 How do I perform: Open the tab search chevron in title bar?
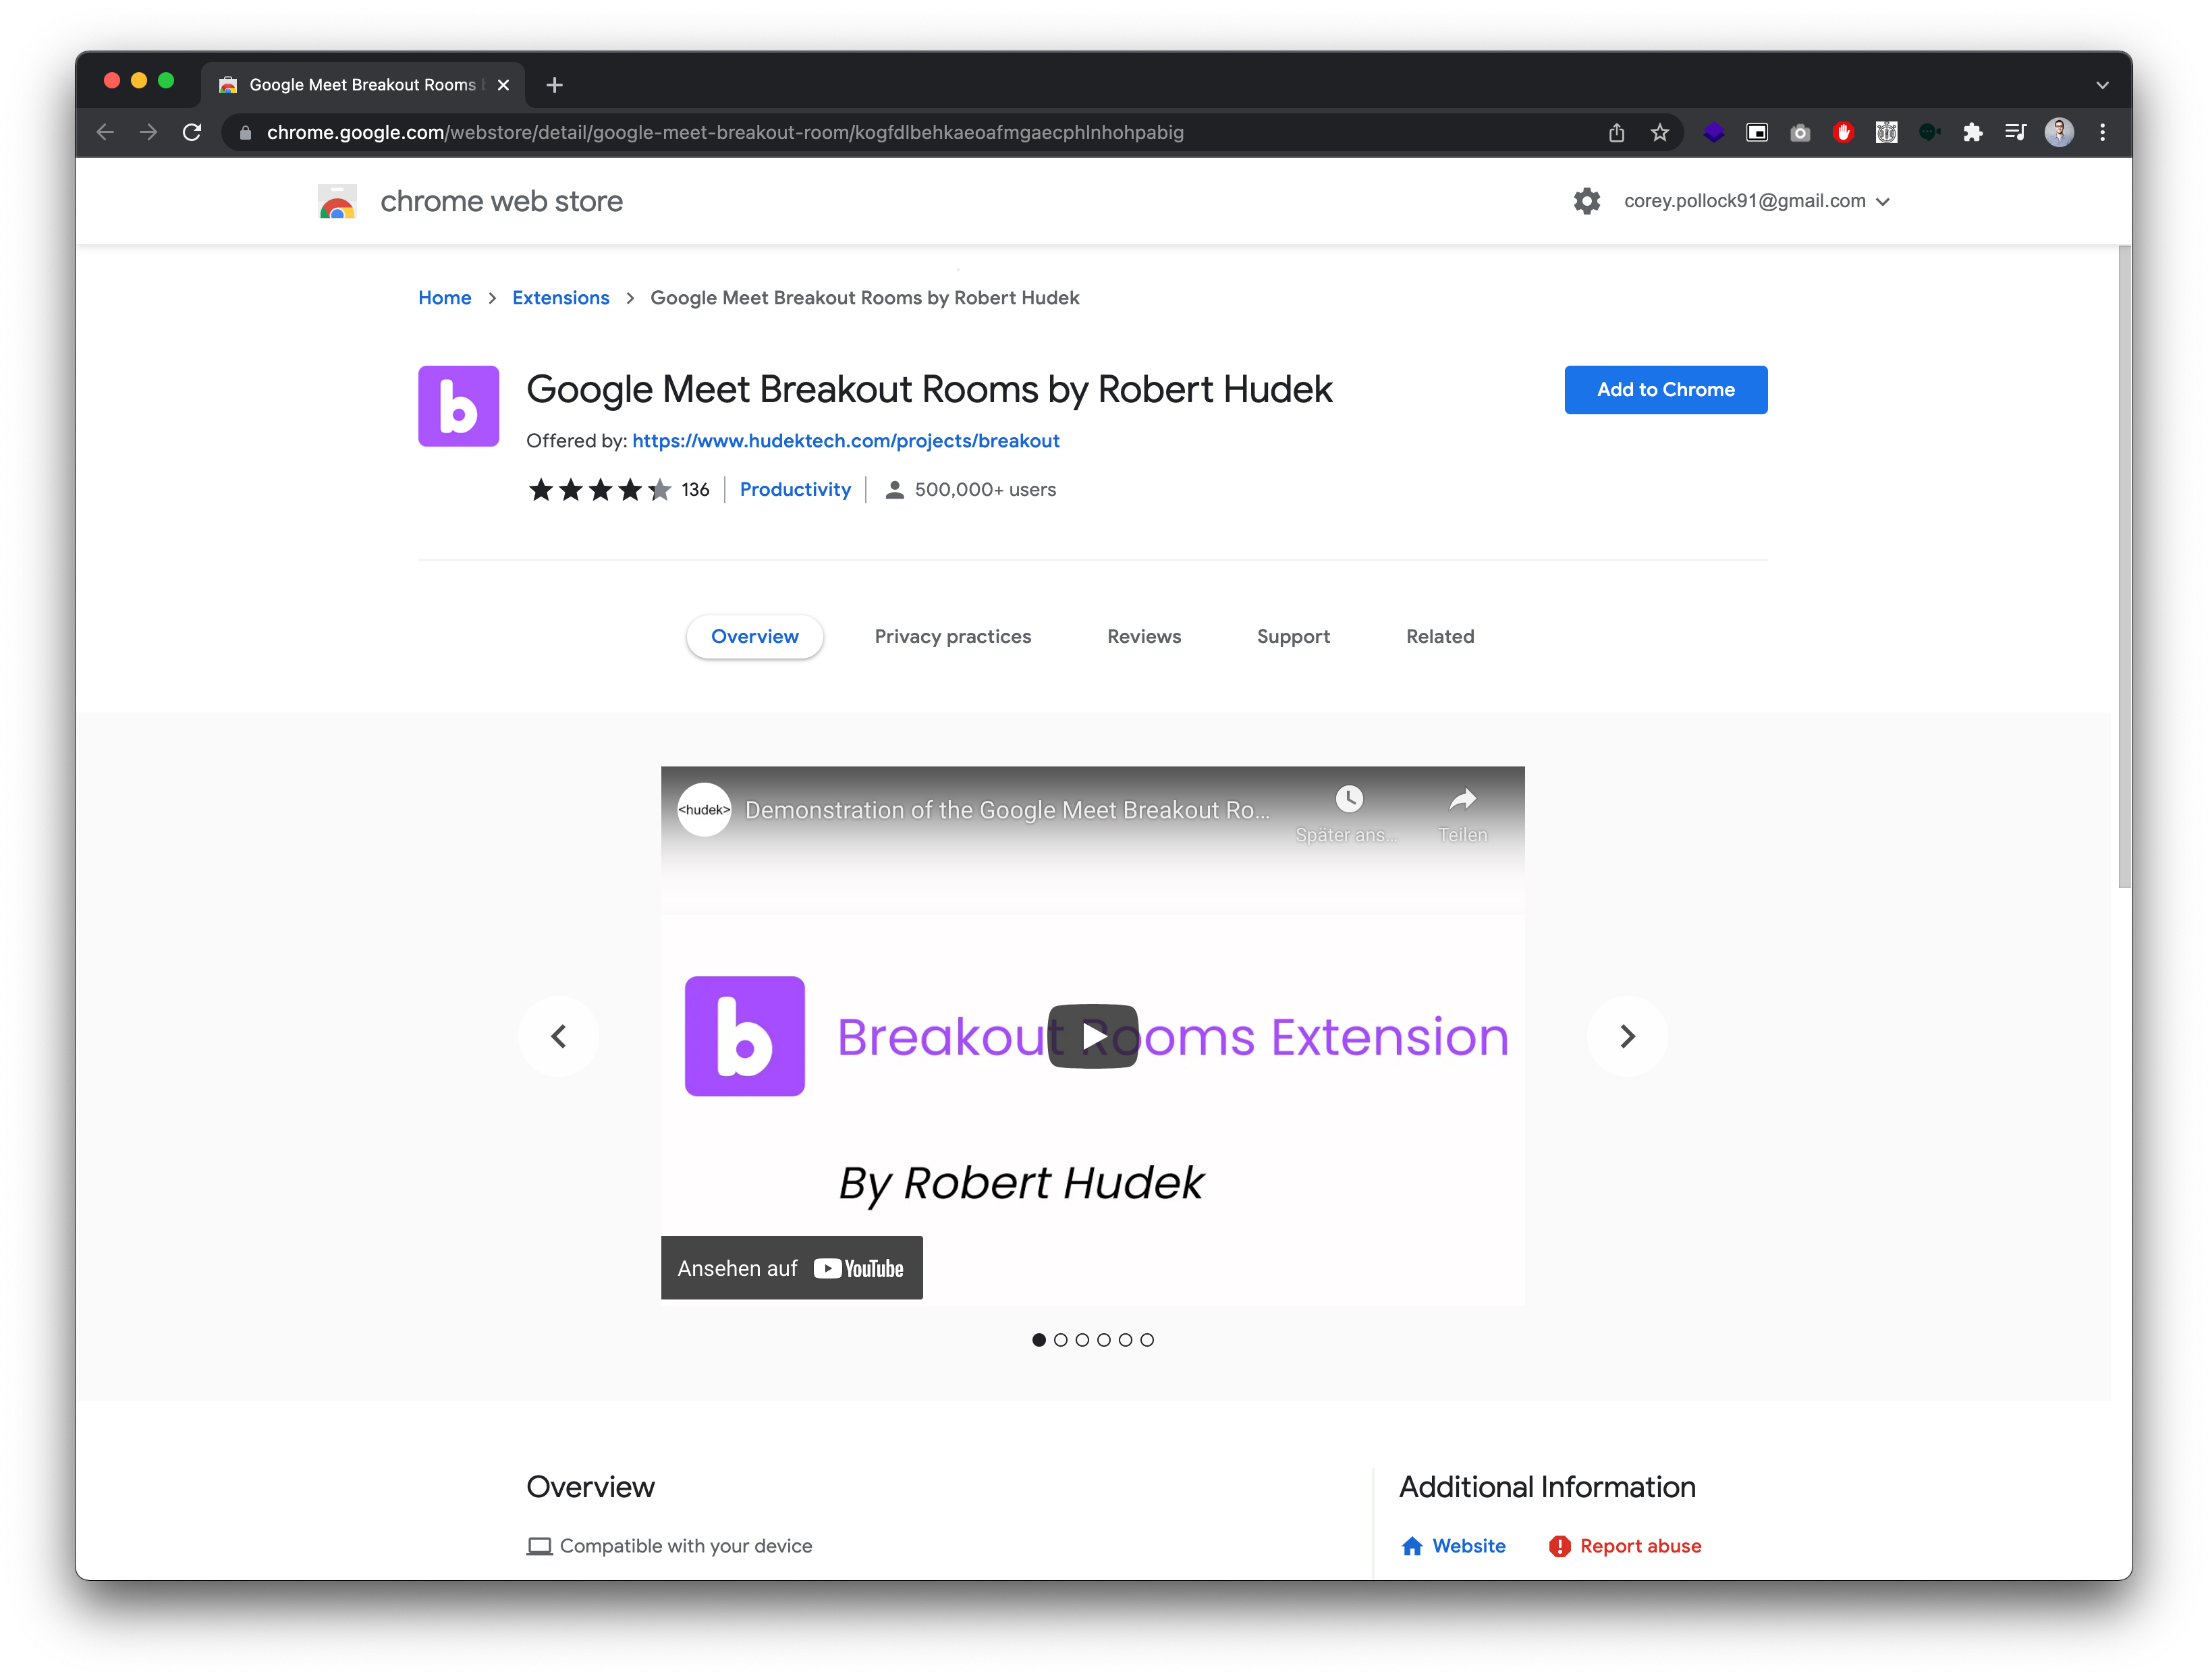[x=2102, y=85]
